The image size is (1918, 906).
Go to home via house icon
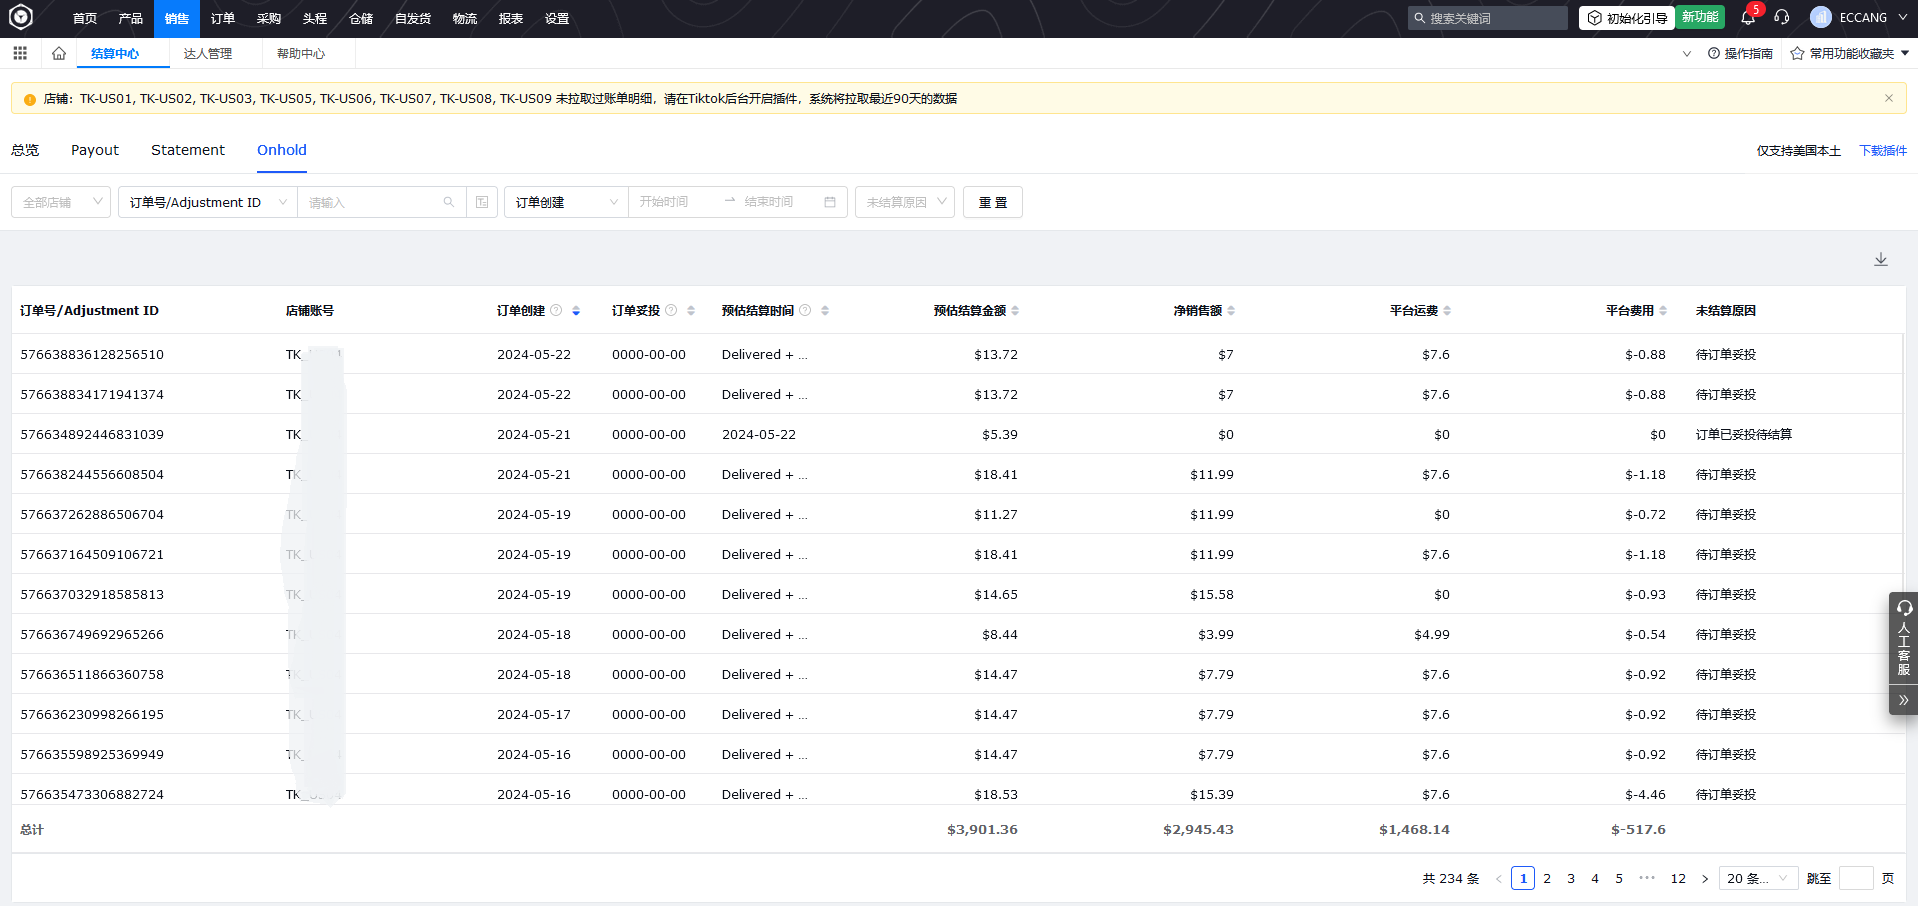click(x=59, y=53)
